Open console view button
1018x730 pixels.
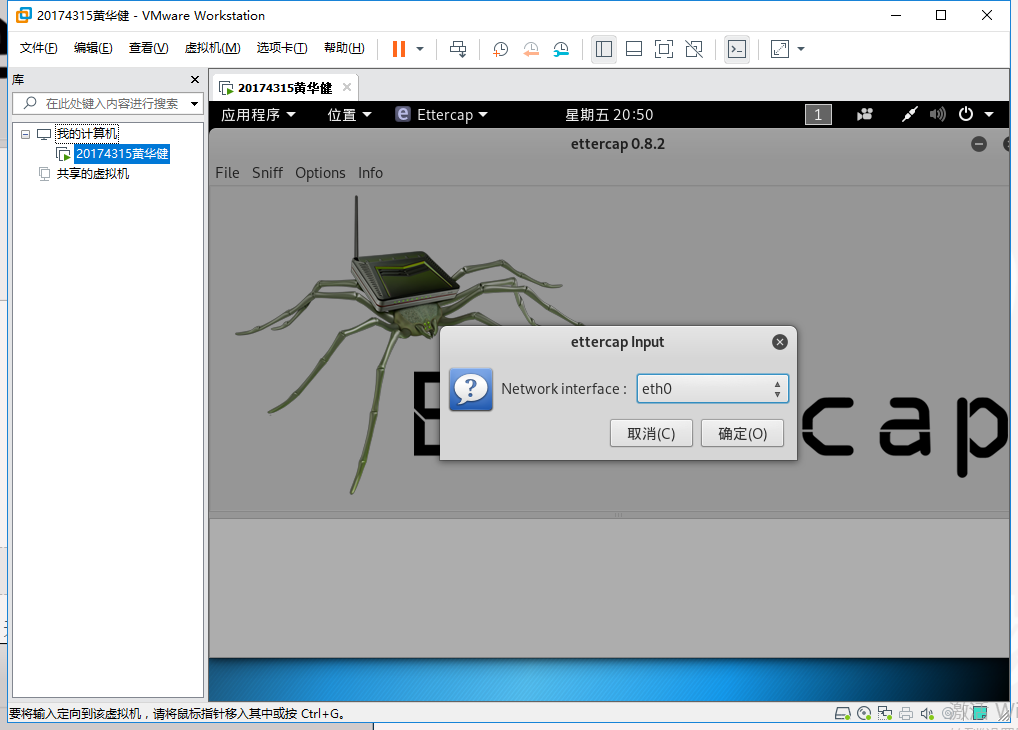pos(737,49)
